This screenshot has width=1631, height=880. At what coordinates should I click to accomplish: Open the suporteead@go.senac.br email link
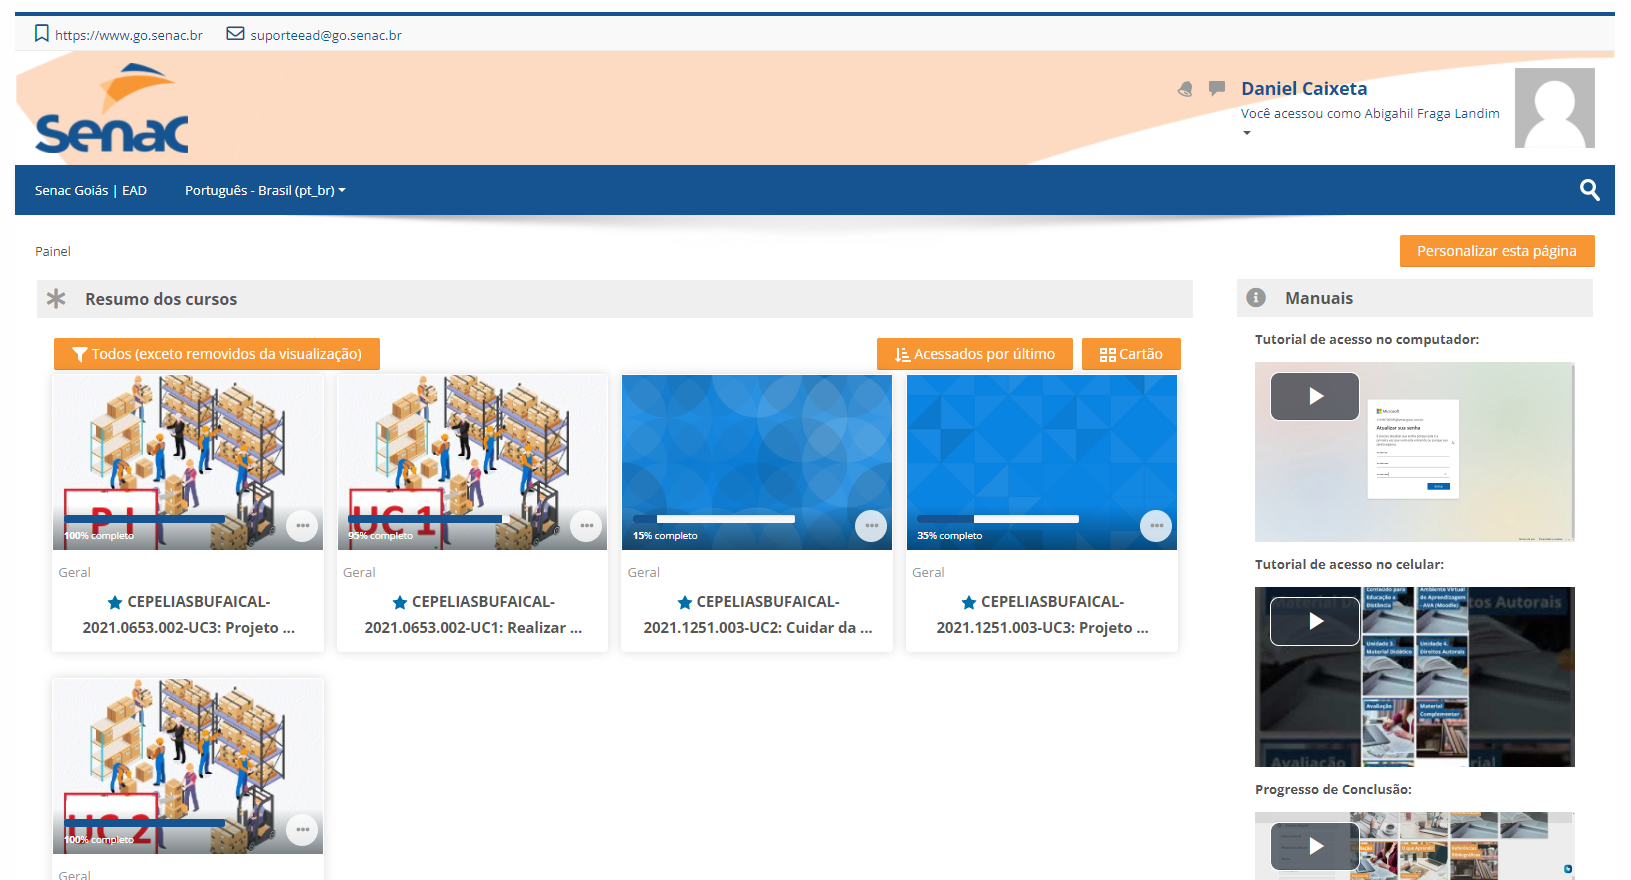tap(326, 35)
